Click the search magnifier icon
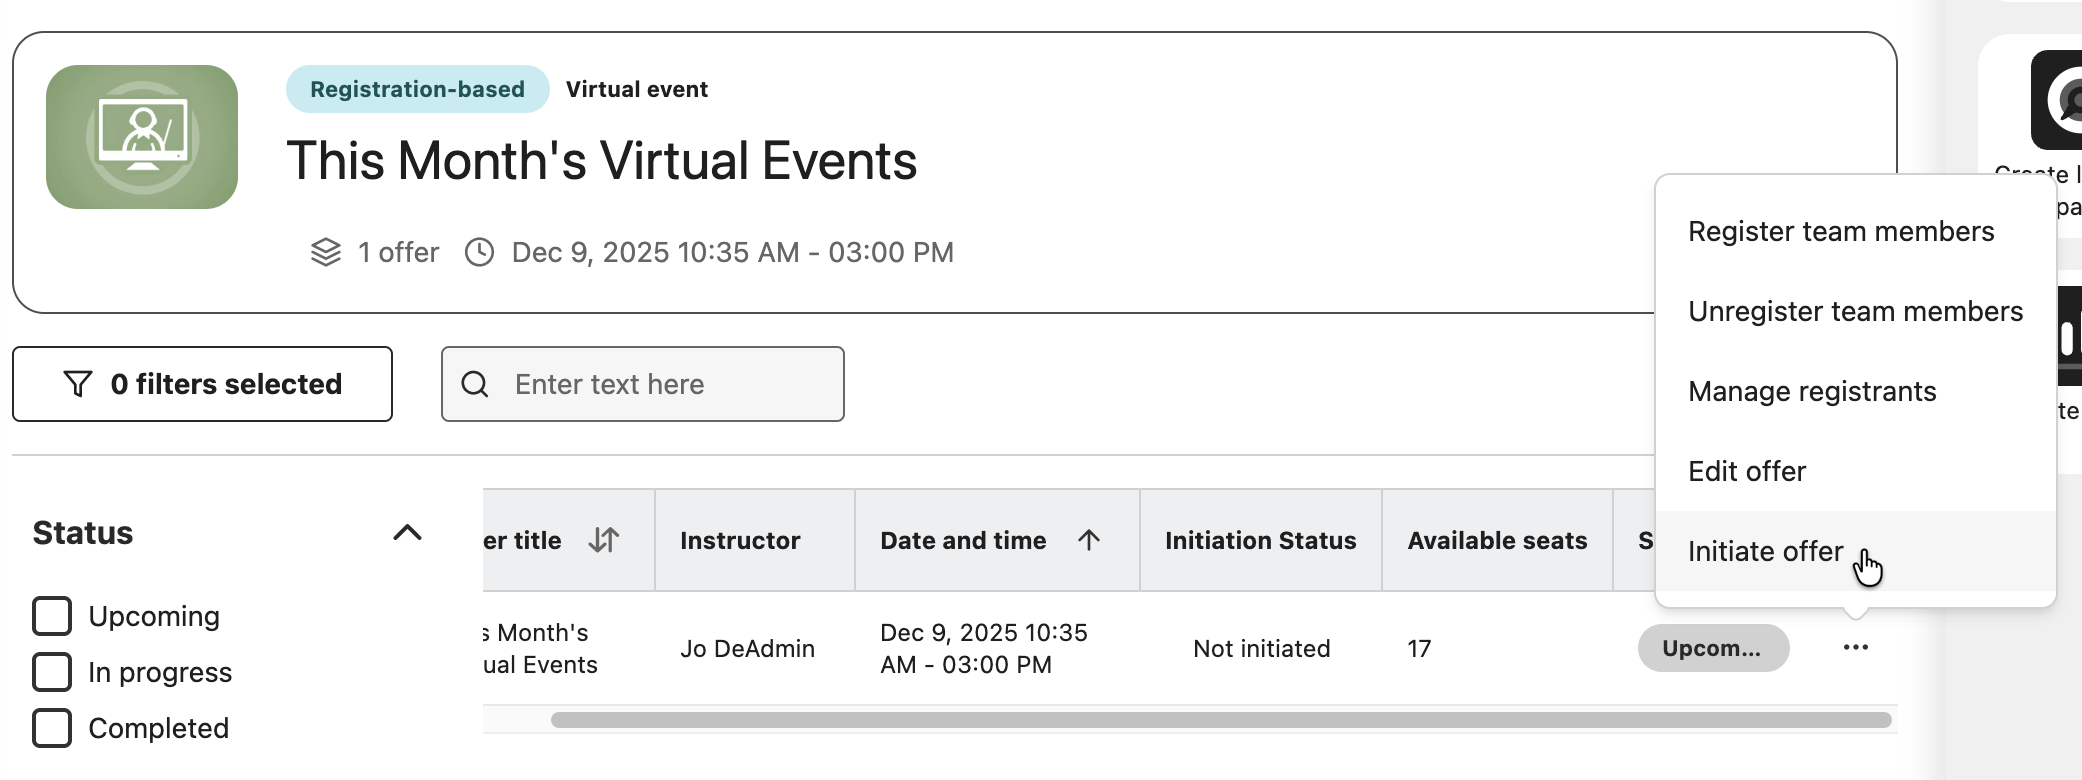The image size is (2082, 780). [x=475, y=384]
